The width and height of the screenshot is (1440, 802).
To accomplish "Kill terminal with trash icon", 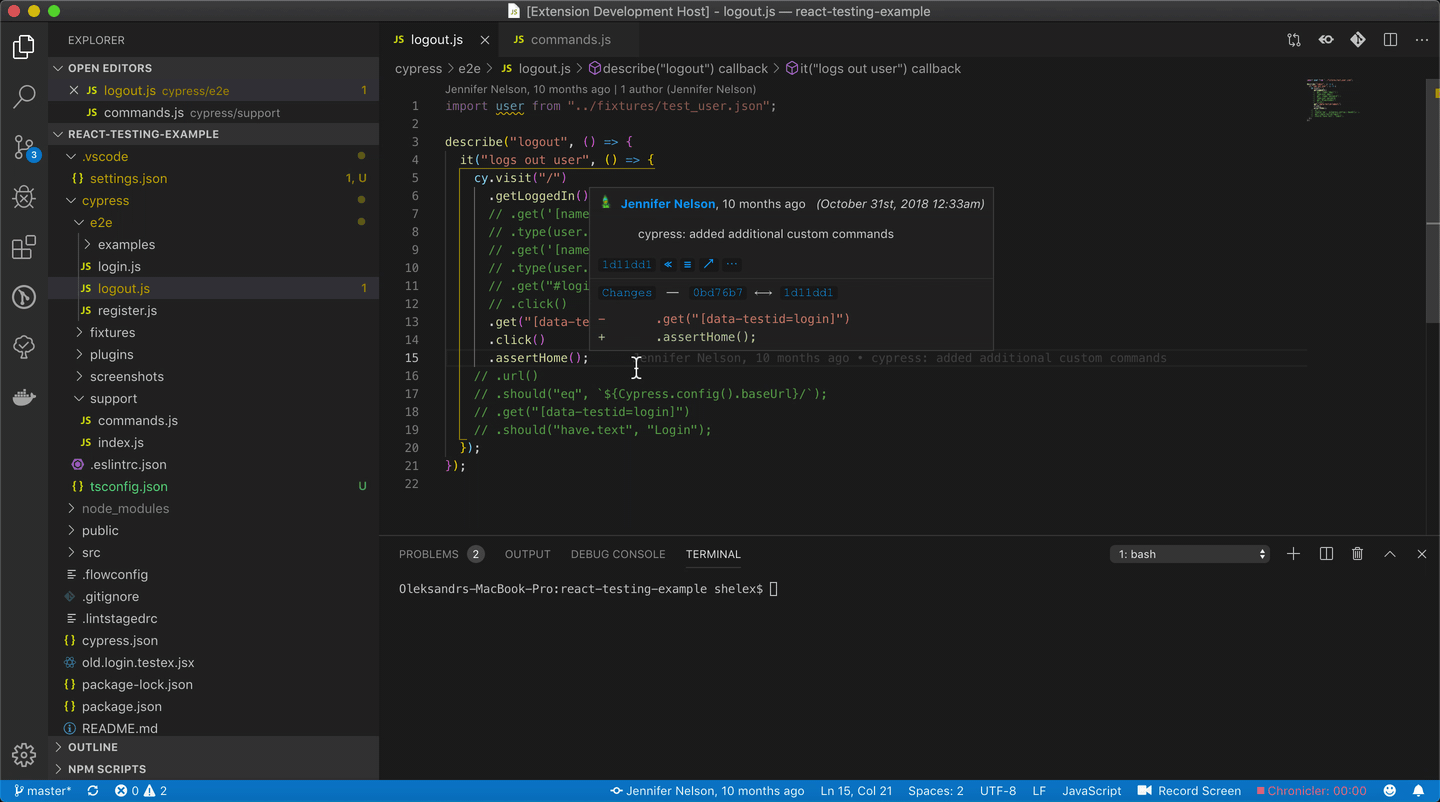I will click(1357, 554).
